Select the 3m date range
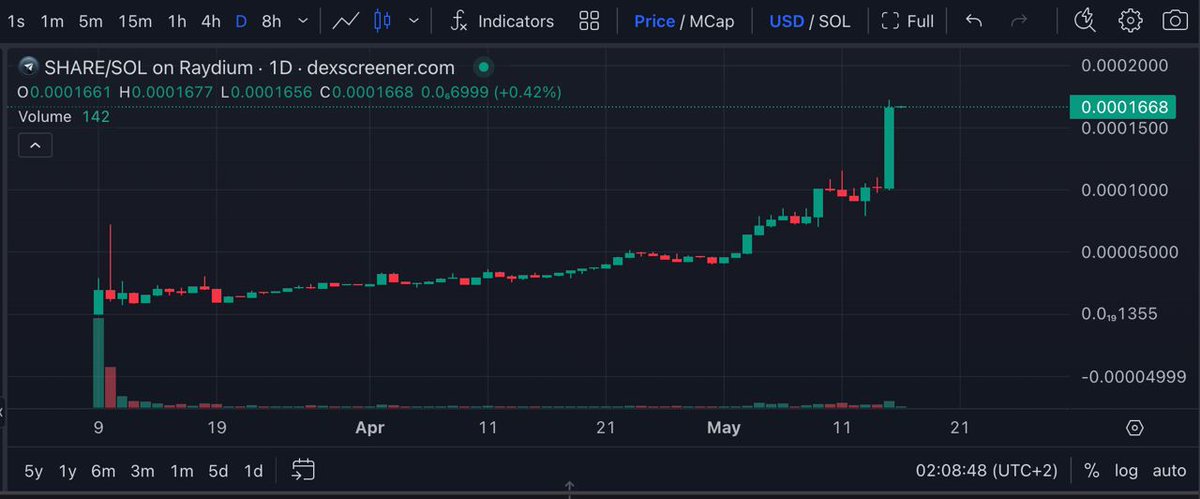This screenshot has width=1200, height=499. [142, 470]
